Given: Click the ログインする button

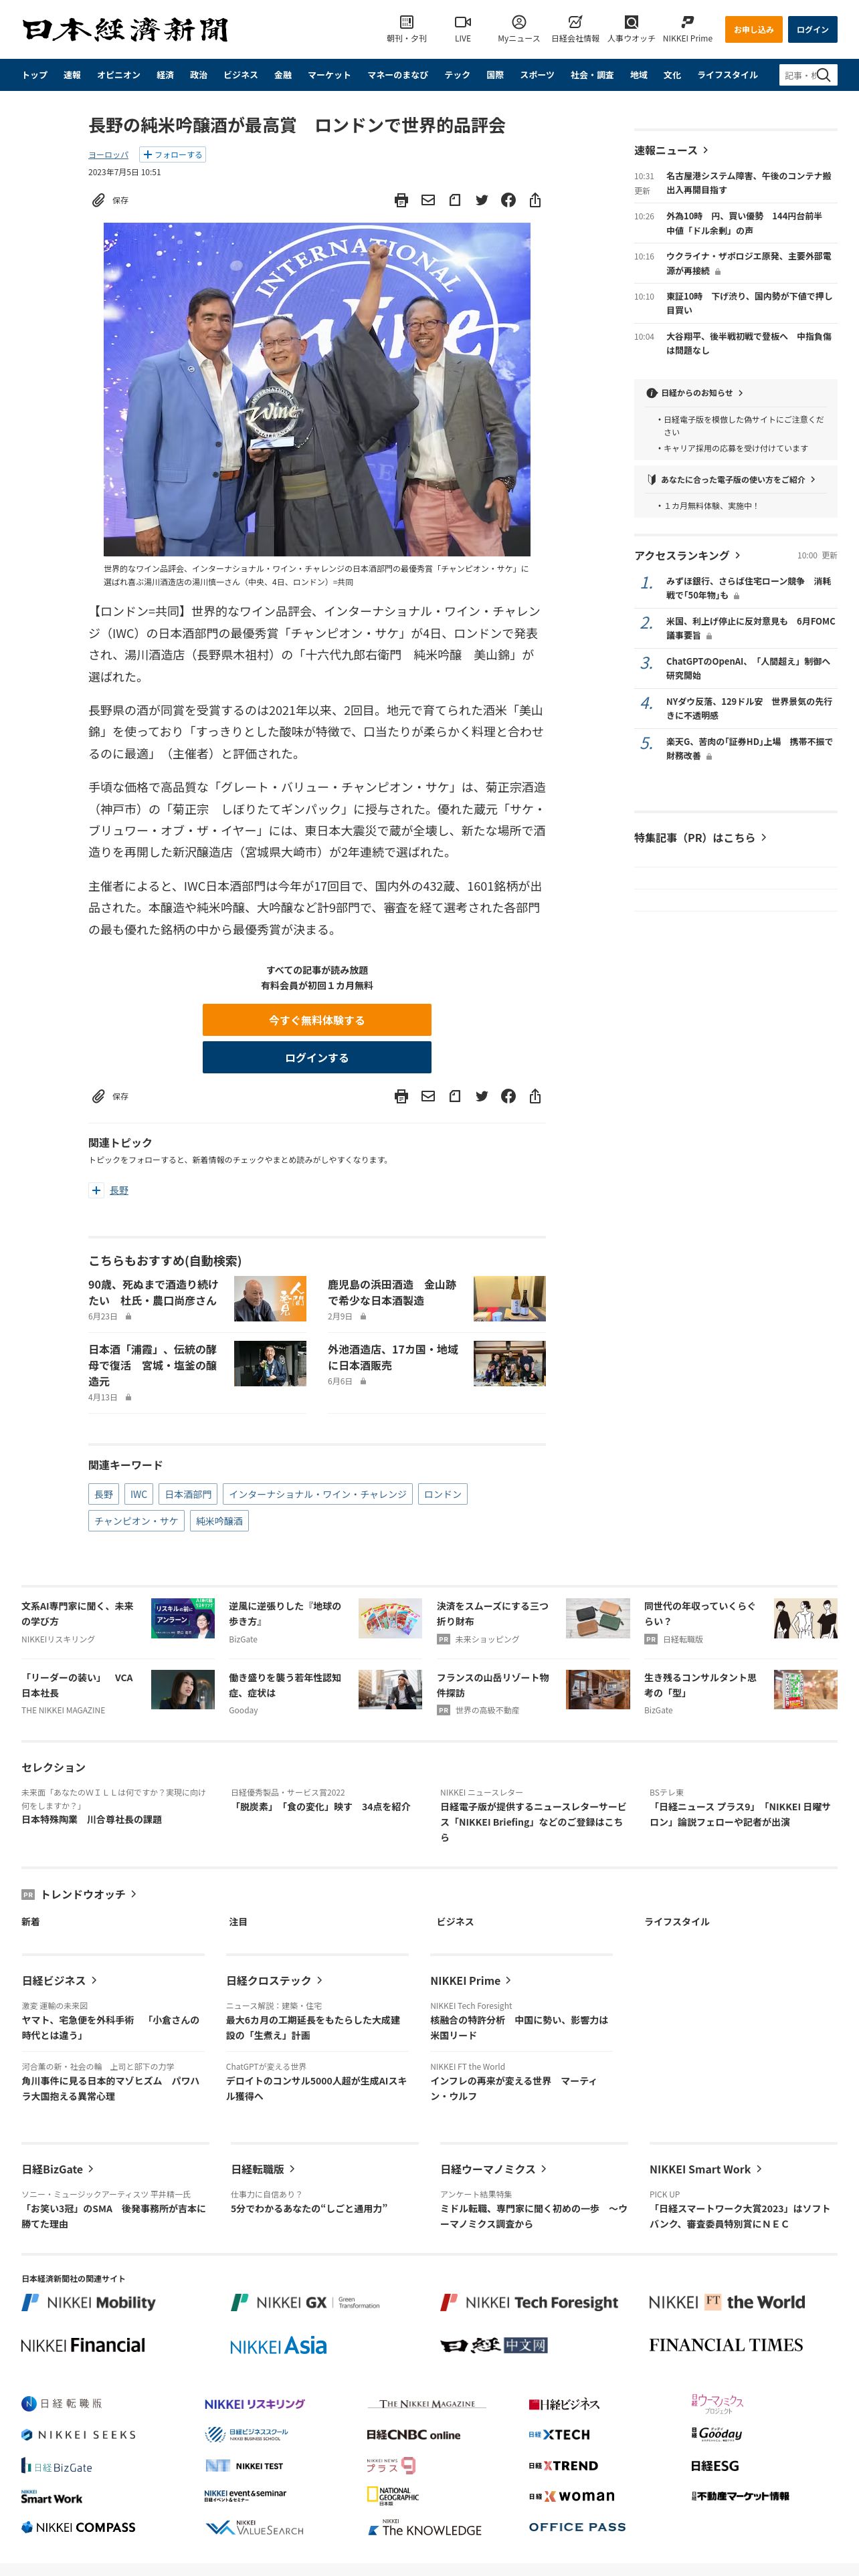Looking at the screenshot, I should pos(317,1058).
